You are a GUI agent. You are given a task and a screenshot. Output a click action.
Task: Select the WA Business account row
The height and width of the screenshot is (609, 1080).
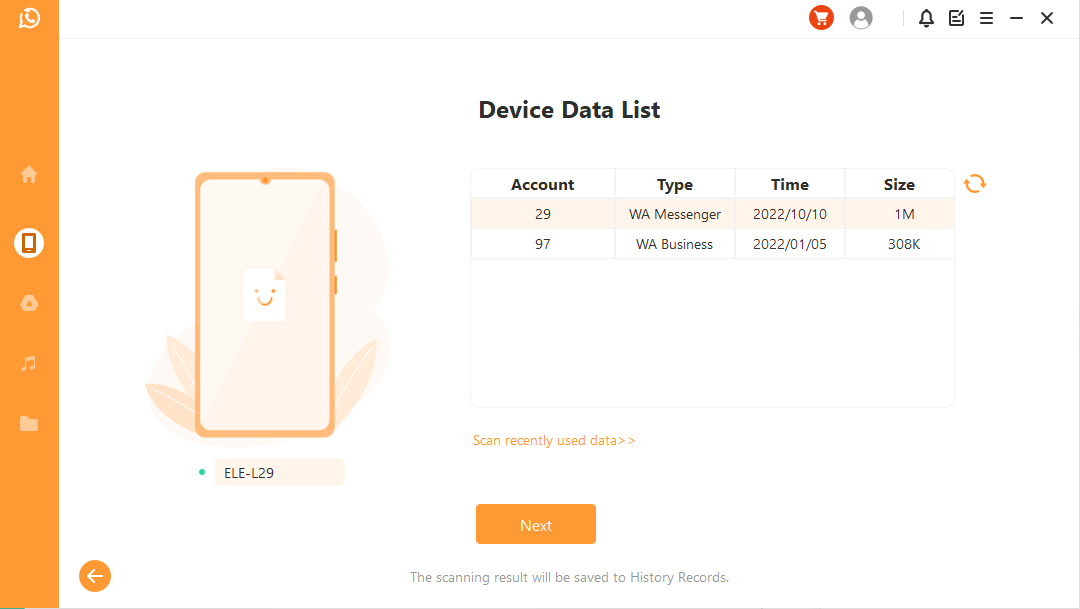[x=712, y=244]
